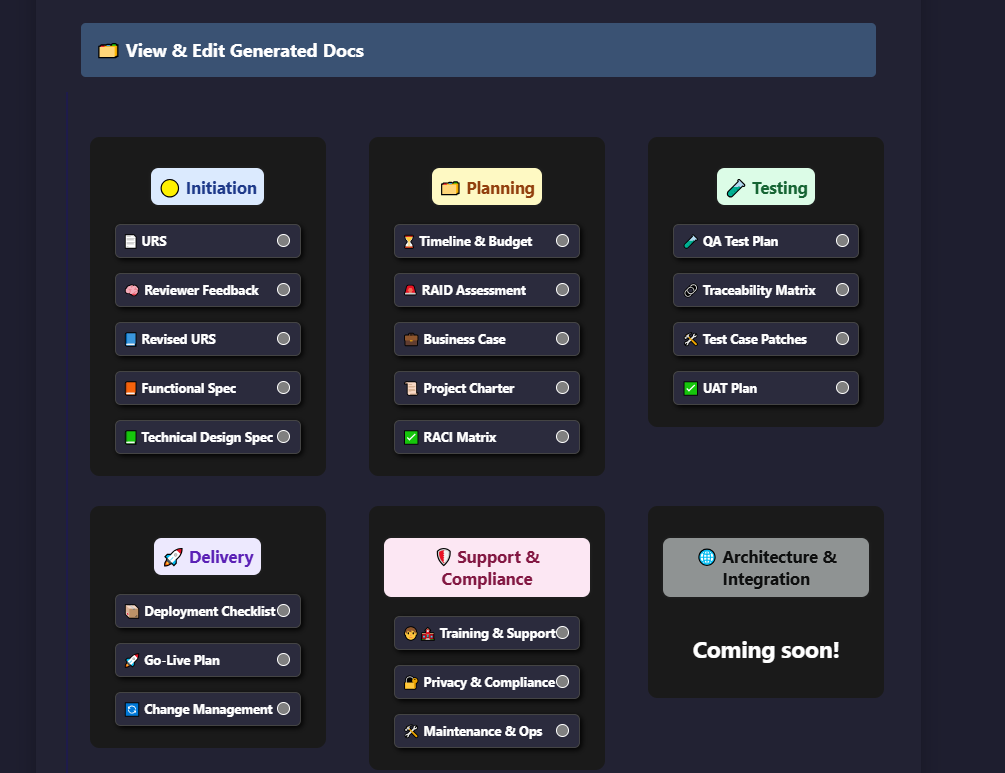This screenshot has height=773, width=1005.
Task: Open the Initiation category header
Action: [207, 186]
